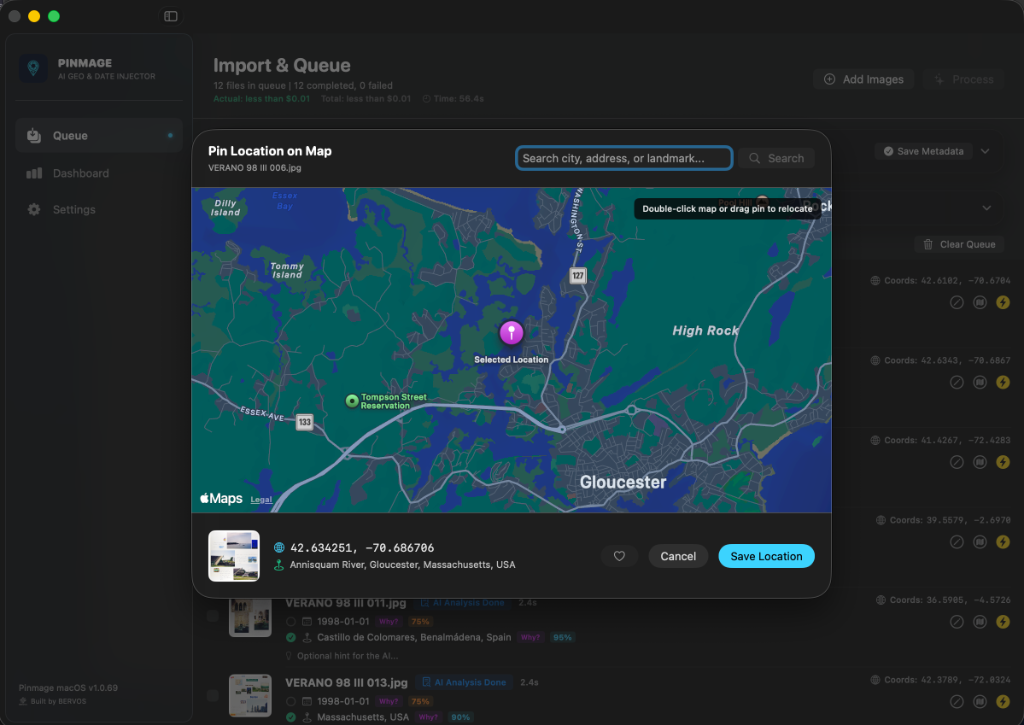Screen dimensions: 1024x725
Task: Open the Queue section in the sidebar
Action: [99, 135]
